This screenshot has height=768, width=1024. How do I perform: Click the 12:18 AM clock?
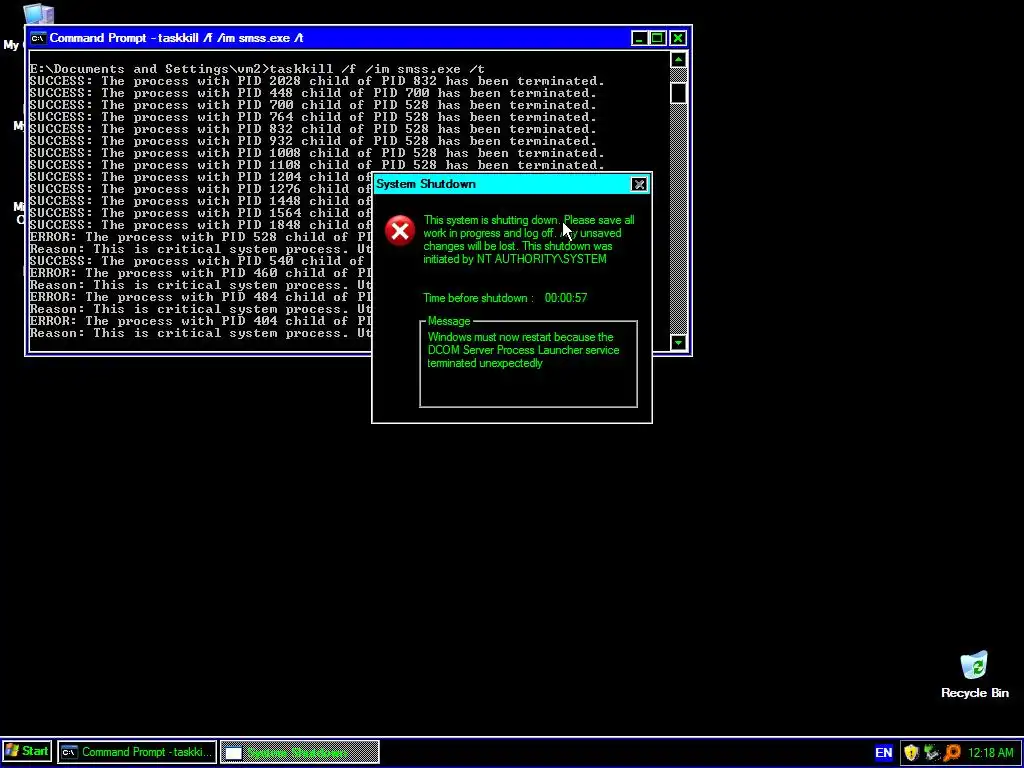pos(991,753)
